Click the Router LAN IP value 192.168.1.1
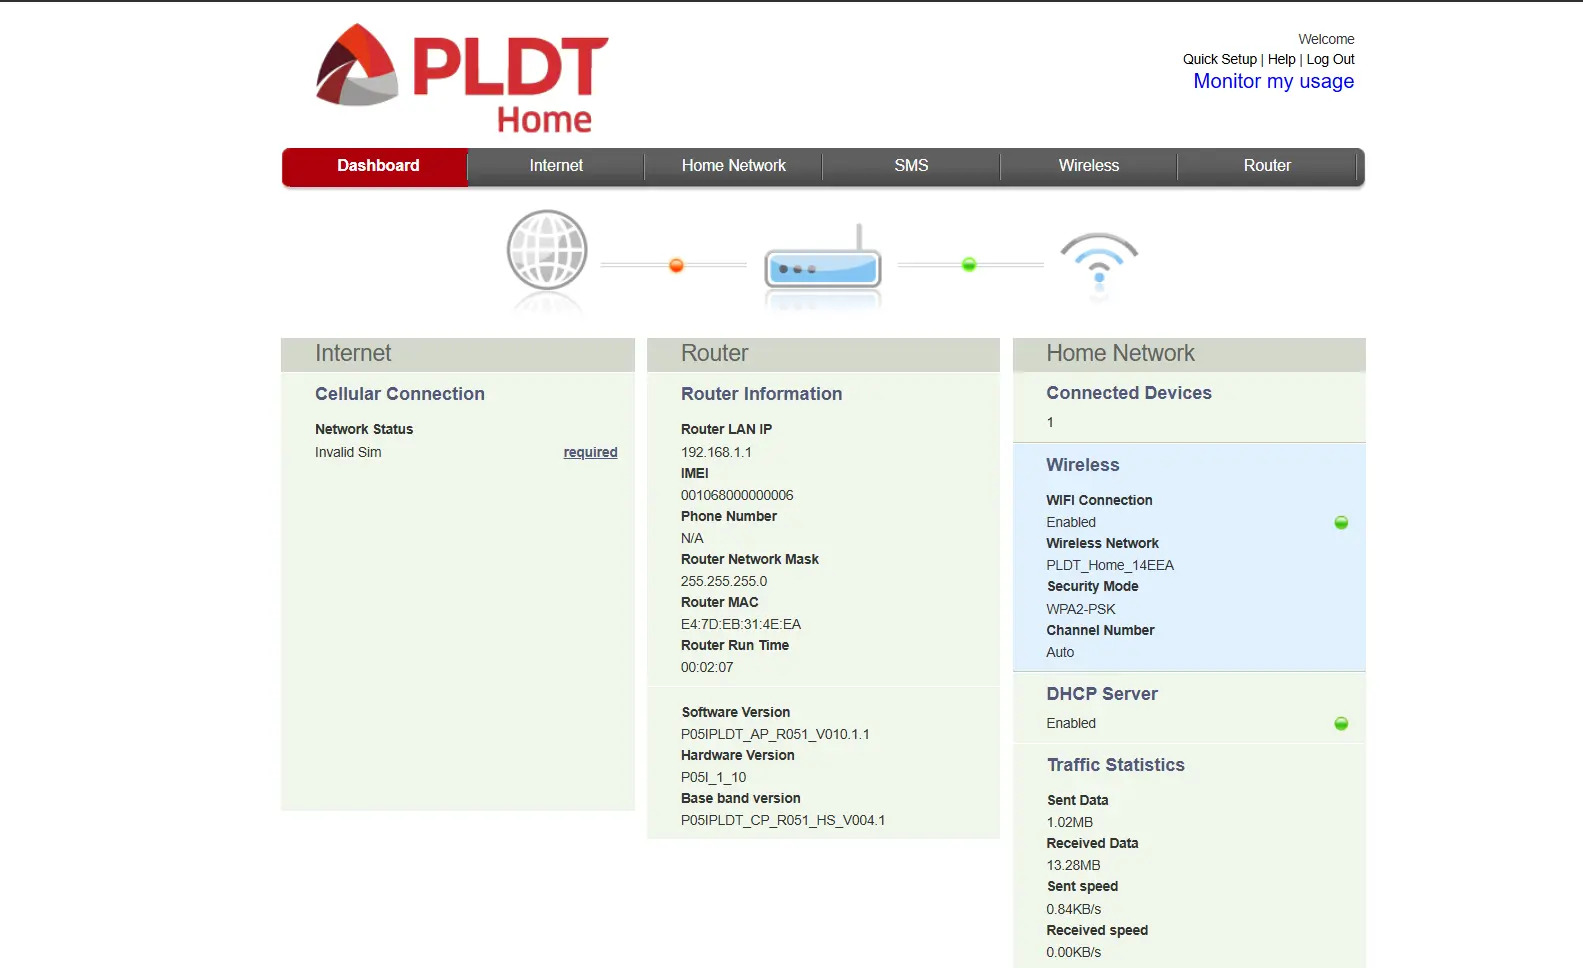 click(x=716, y=452)
